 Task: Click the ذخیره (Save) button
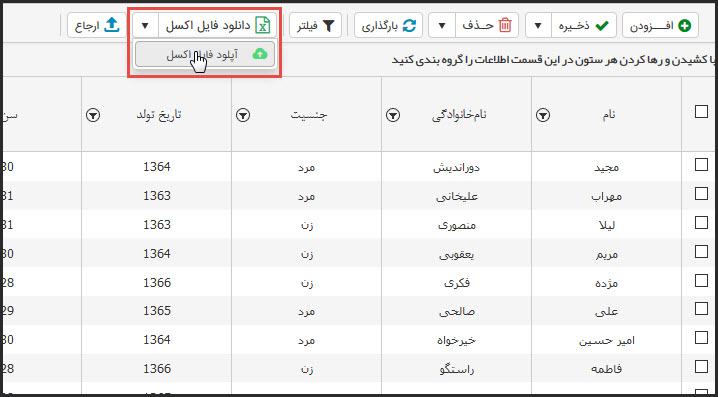pyautogui.click(x=584, y=26)
